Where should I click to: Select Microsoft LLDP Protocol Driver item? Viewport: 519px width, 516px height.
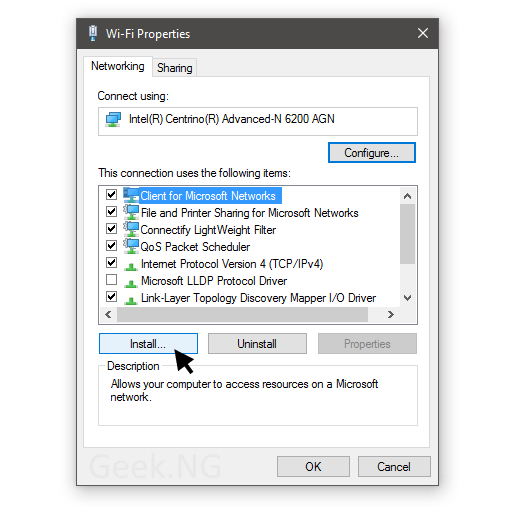pos(214,281)
